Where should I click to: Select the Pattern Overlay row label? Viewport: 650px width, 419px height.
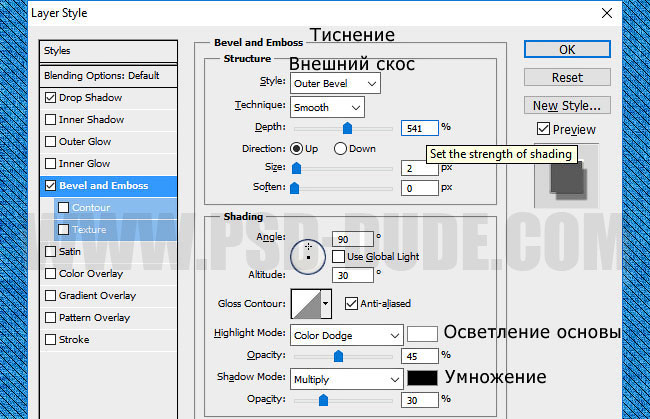tap(95, 317)
